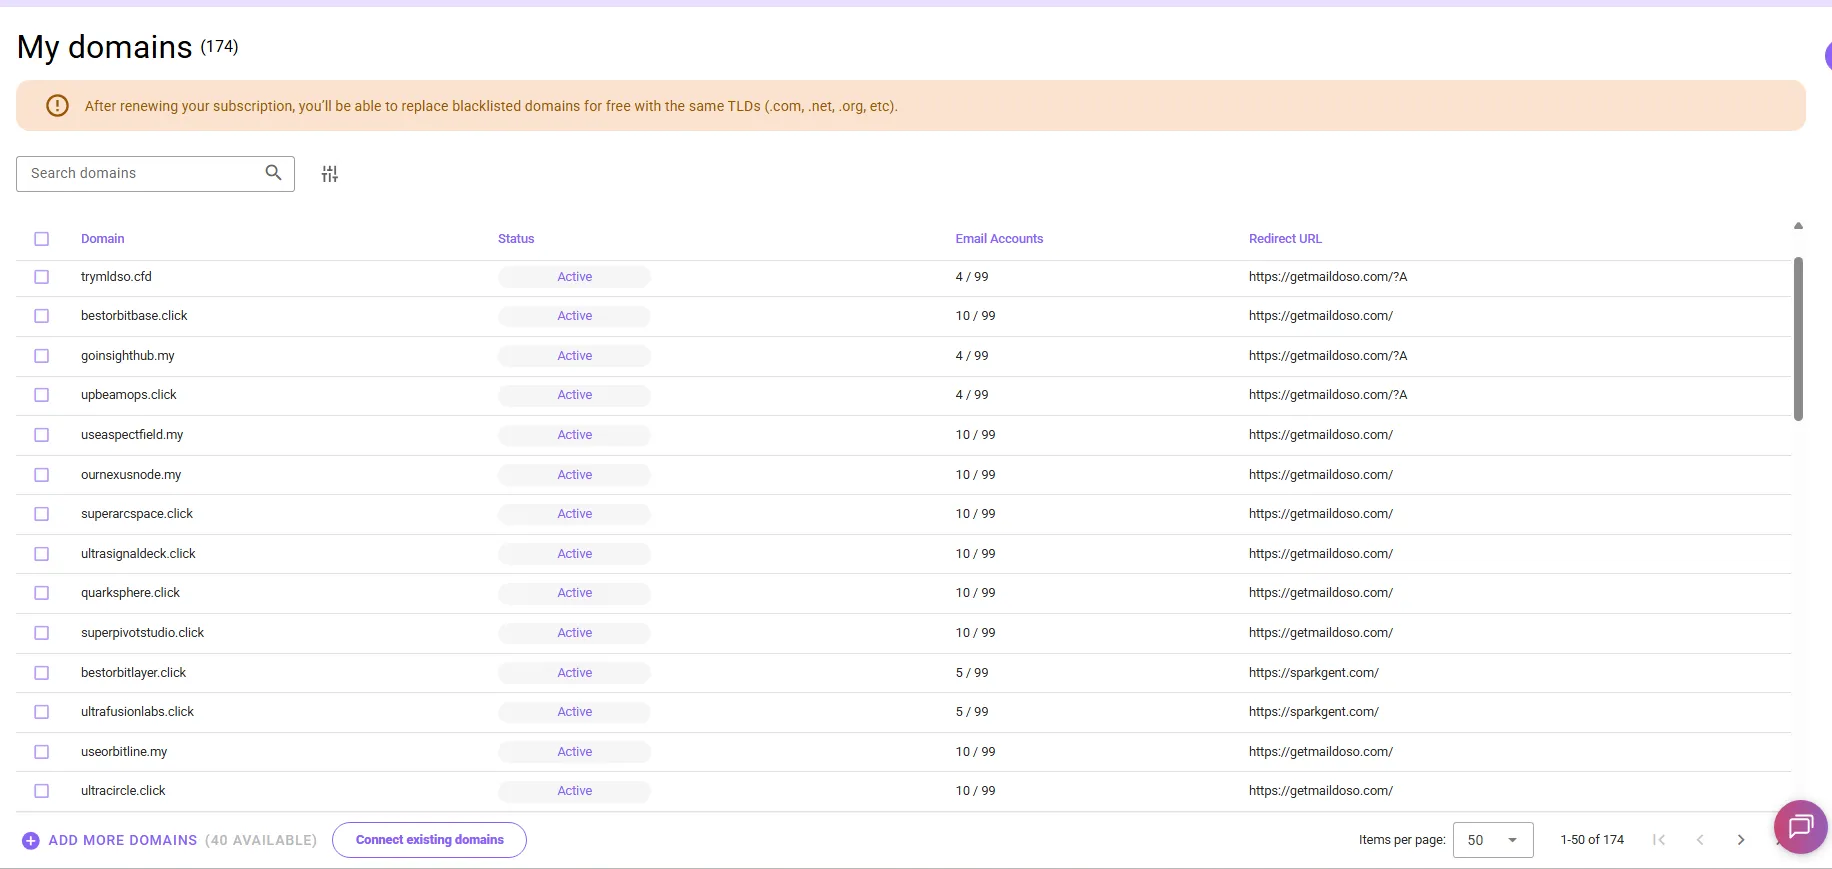Screen dimensions: 1832x869
Task: Check the bestorbitbase.click row
Action: pyautogui.click(x=41, y=316)
